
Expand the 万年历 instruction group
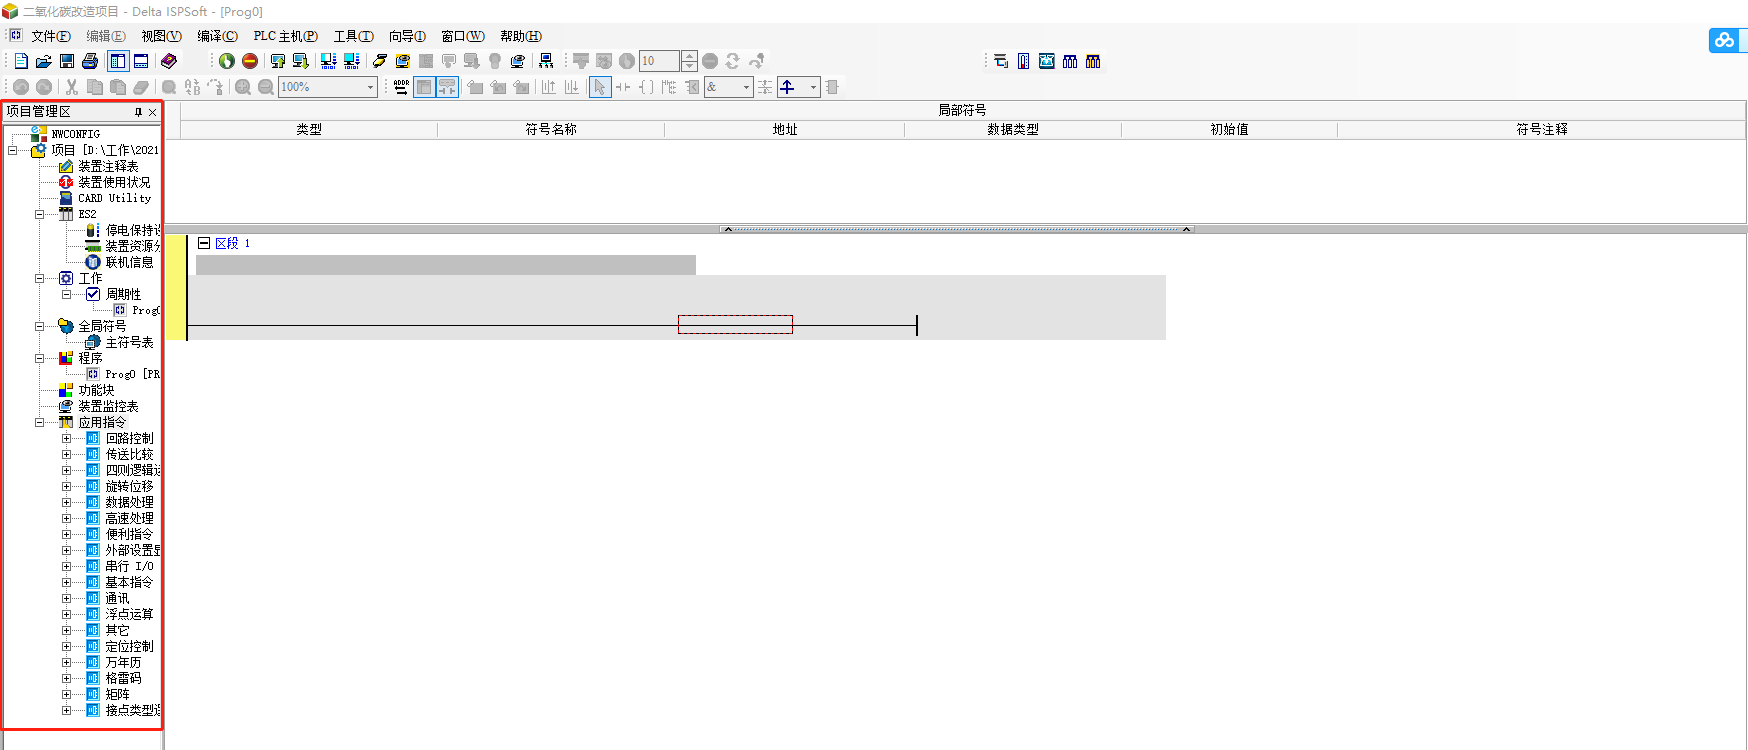pos(67,662)
